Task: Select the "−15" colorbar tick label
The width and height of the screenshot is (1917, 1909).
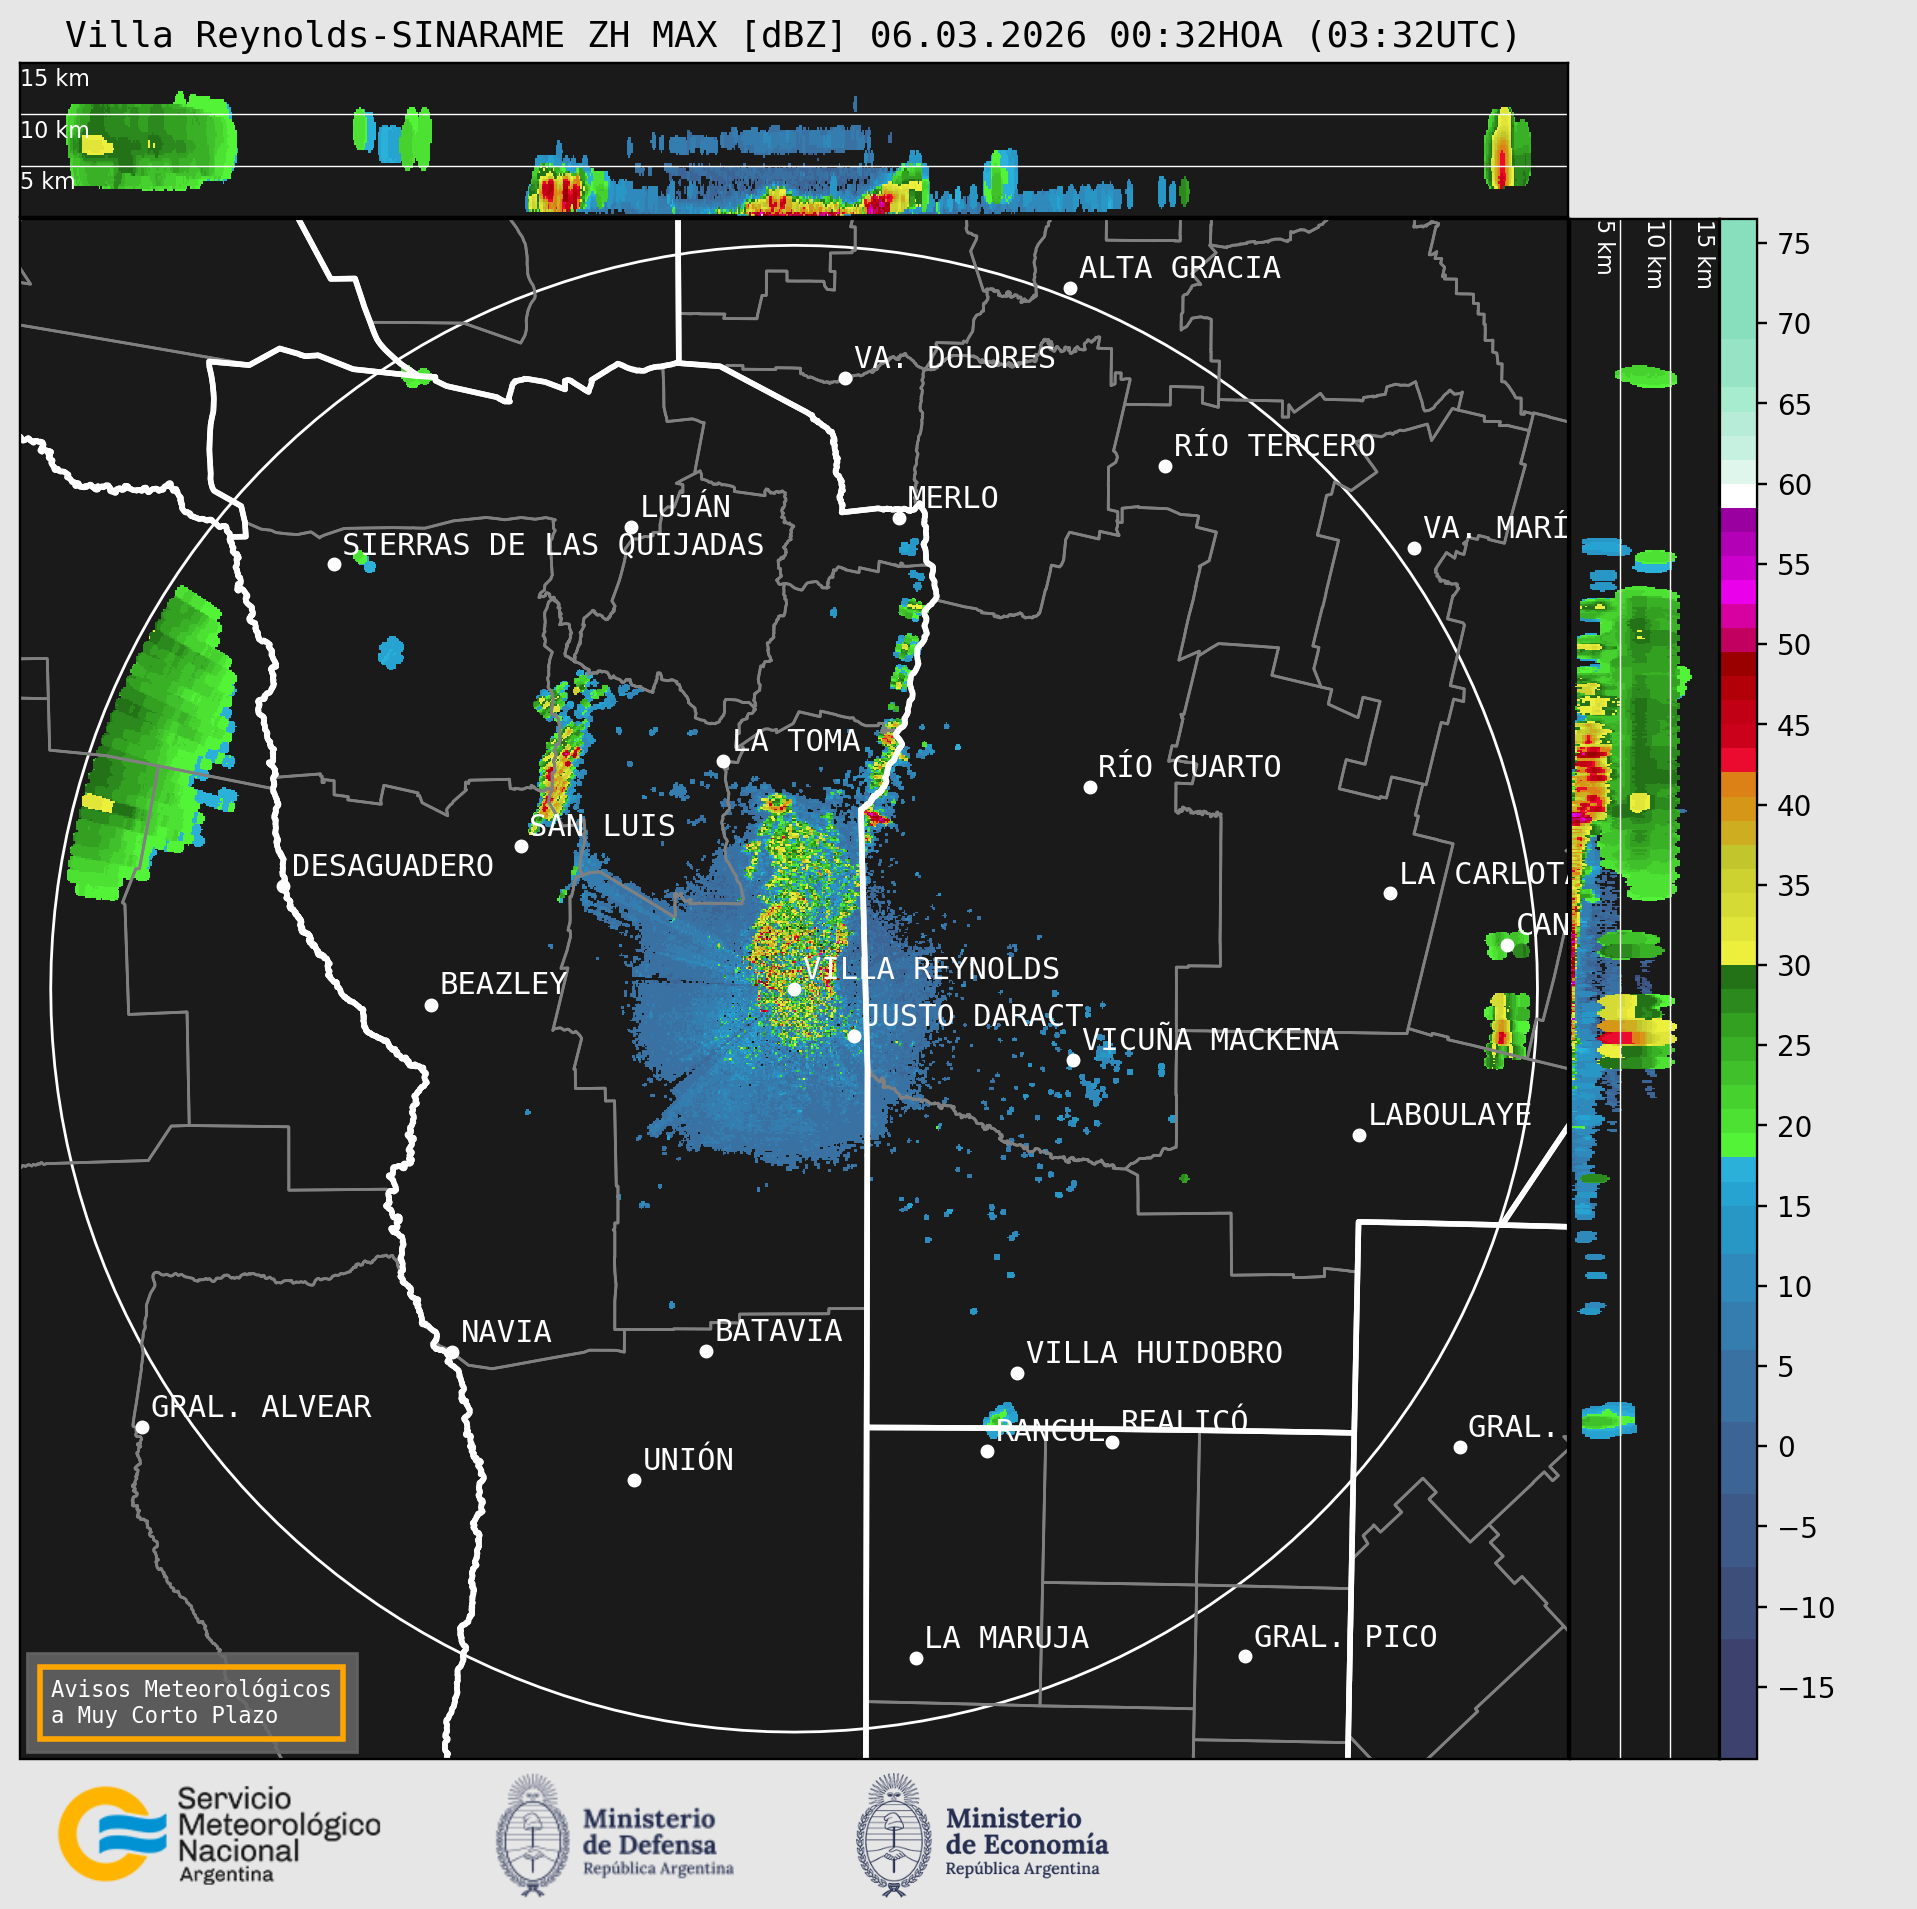Action: (x=1806, y=1689)
